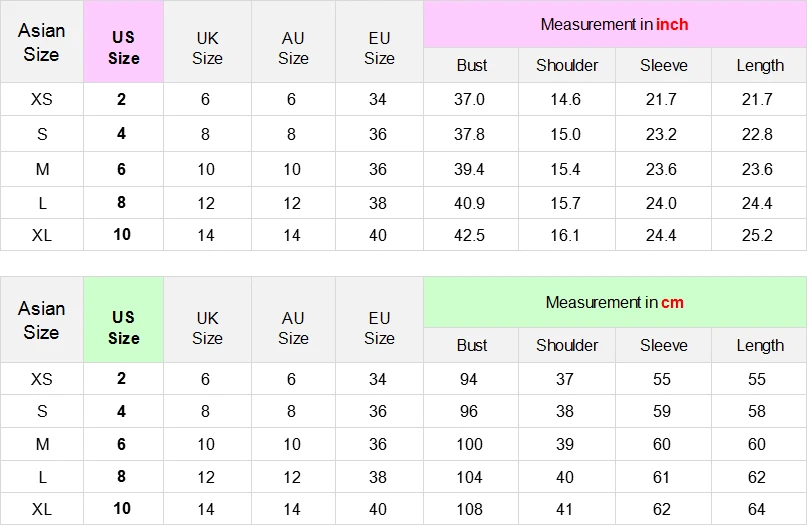Select the 'Measurement in inch' header
This screenshot has width=807, height=525.
[x=614, y=24]
